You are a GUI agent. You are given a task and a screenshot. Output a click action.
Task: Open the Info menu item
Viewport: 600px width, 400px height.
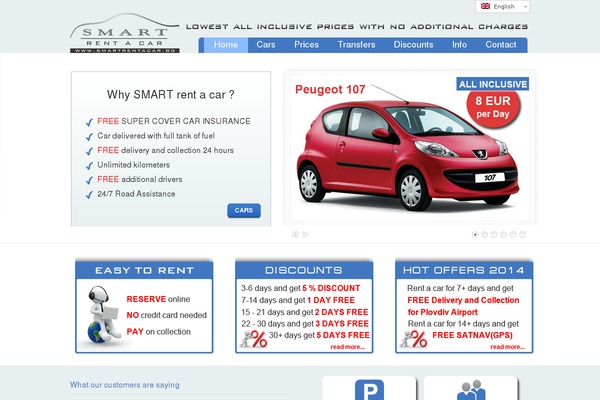(x=459, y=45)
